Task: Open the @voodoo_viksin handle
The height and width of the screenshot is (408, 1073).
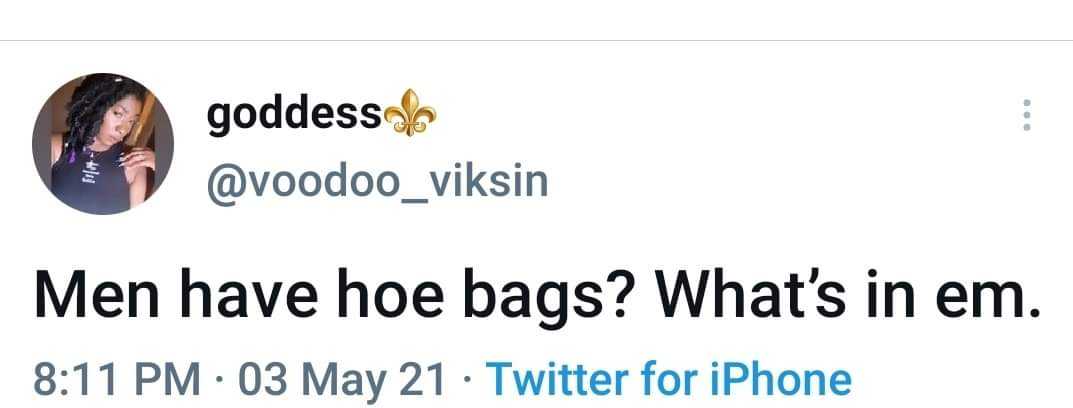Action: point(377,181)
